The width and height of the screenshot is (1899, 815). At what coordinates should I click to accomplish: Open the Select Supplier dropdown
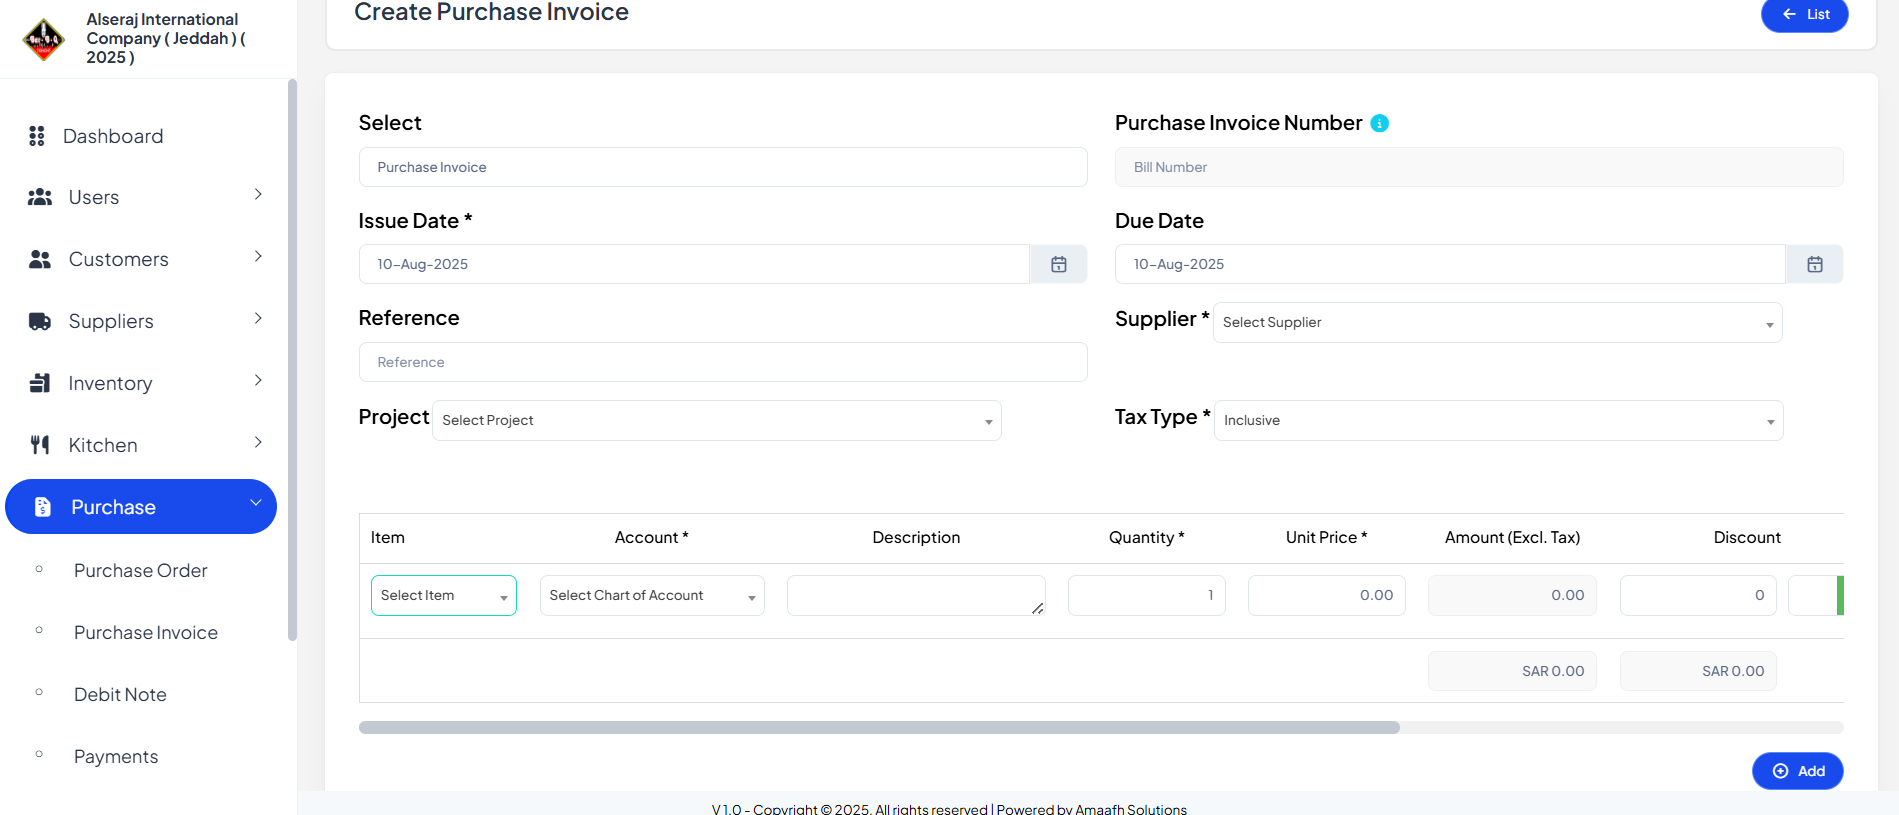(1497, 322)
